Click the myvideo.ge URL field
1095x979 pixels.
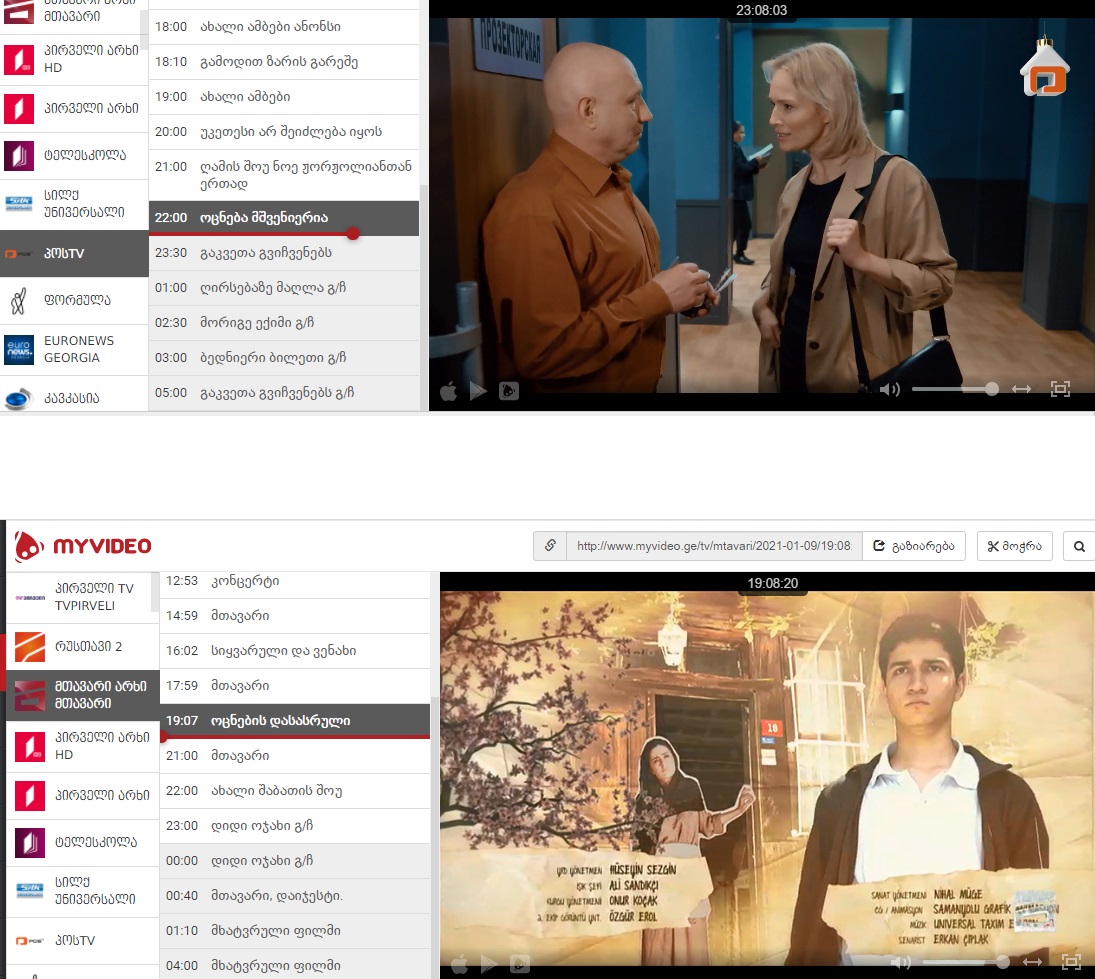coord(714,546)
